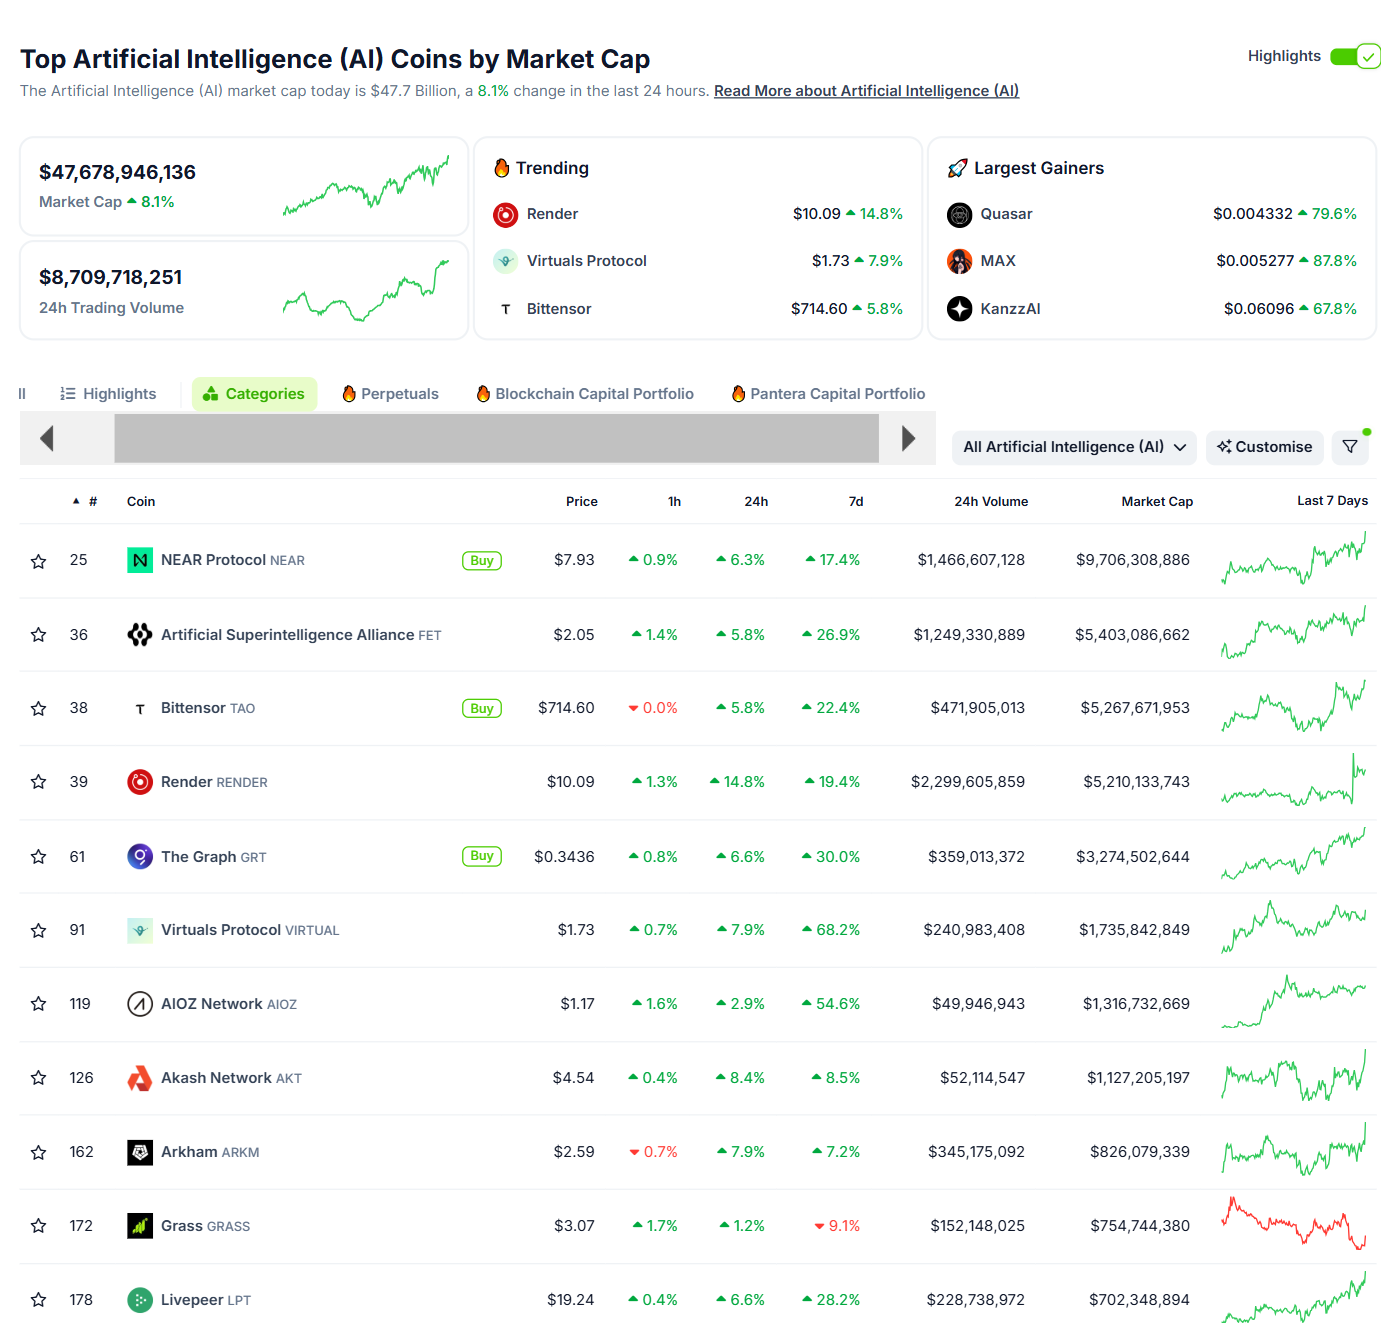Favorite NEAR Protocol with its star
The image size is (1381, 1329).
(39, 561)
